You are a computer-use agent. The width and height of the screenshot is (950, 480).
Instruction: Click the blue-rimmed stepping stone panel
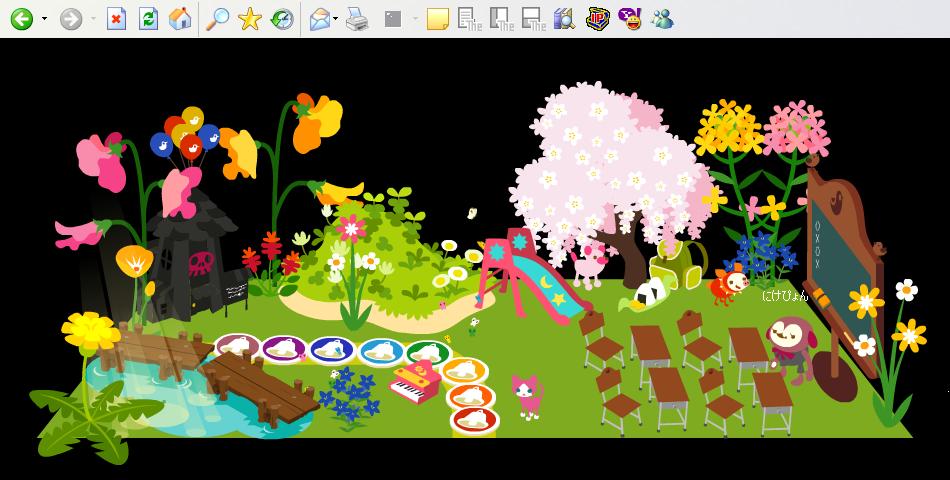click(331, 350)
